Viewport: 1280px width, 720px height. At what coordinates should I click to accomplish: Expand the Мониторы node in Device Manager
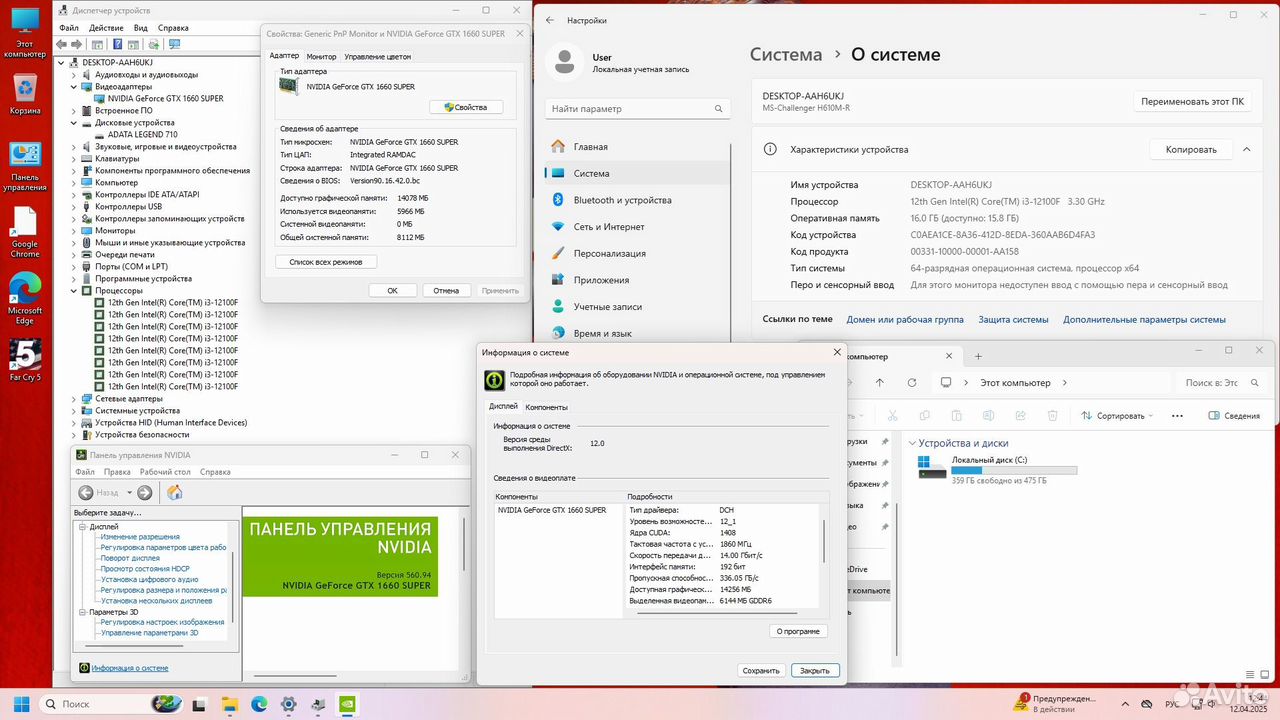[x=74, y=231]
